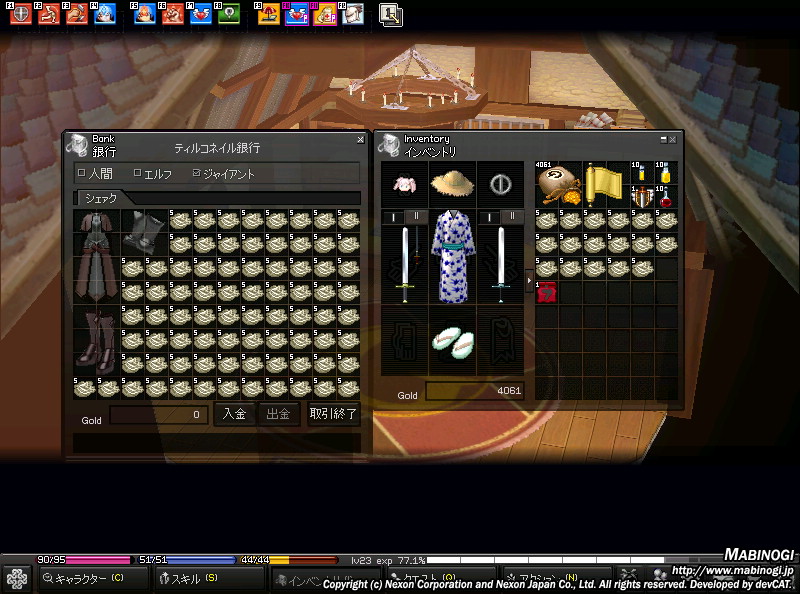Open the アクション (N) menu

point(557,577)
